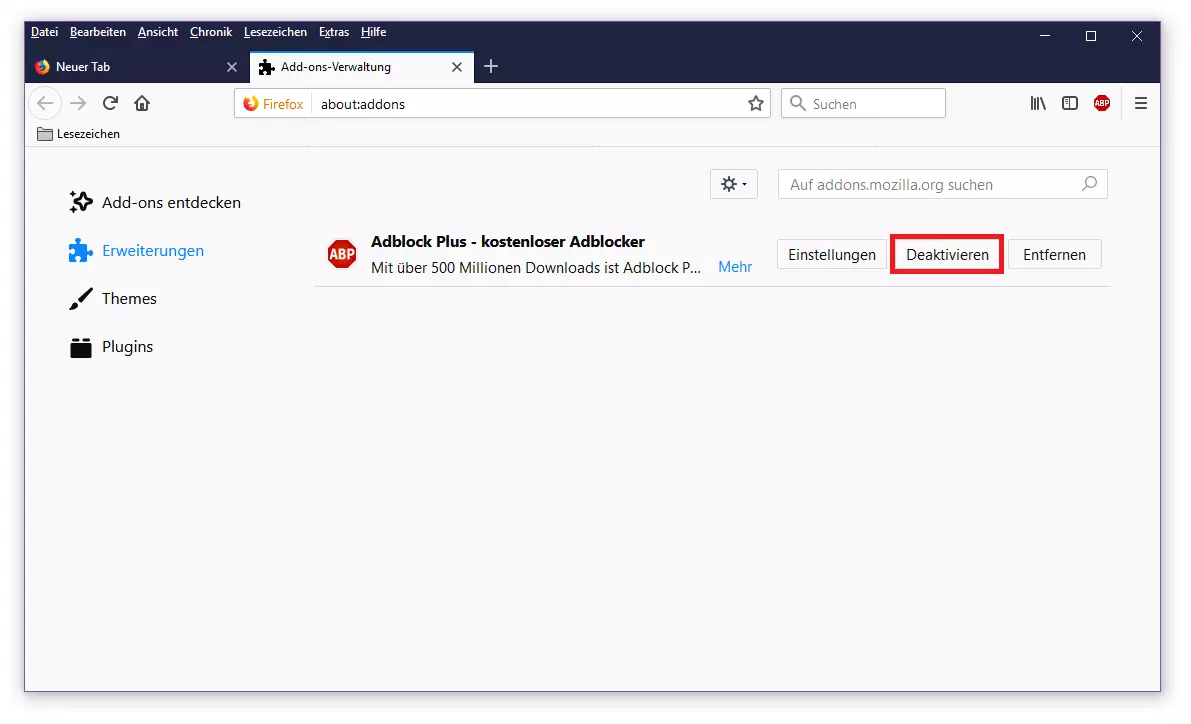Switch to the Neuer Tab tab
Screen dimensions: 1191x724
click(x=137, y=67)
